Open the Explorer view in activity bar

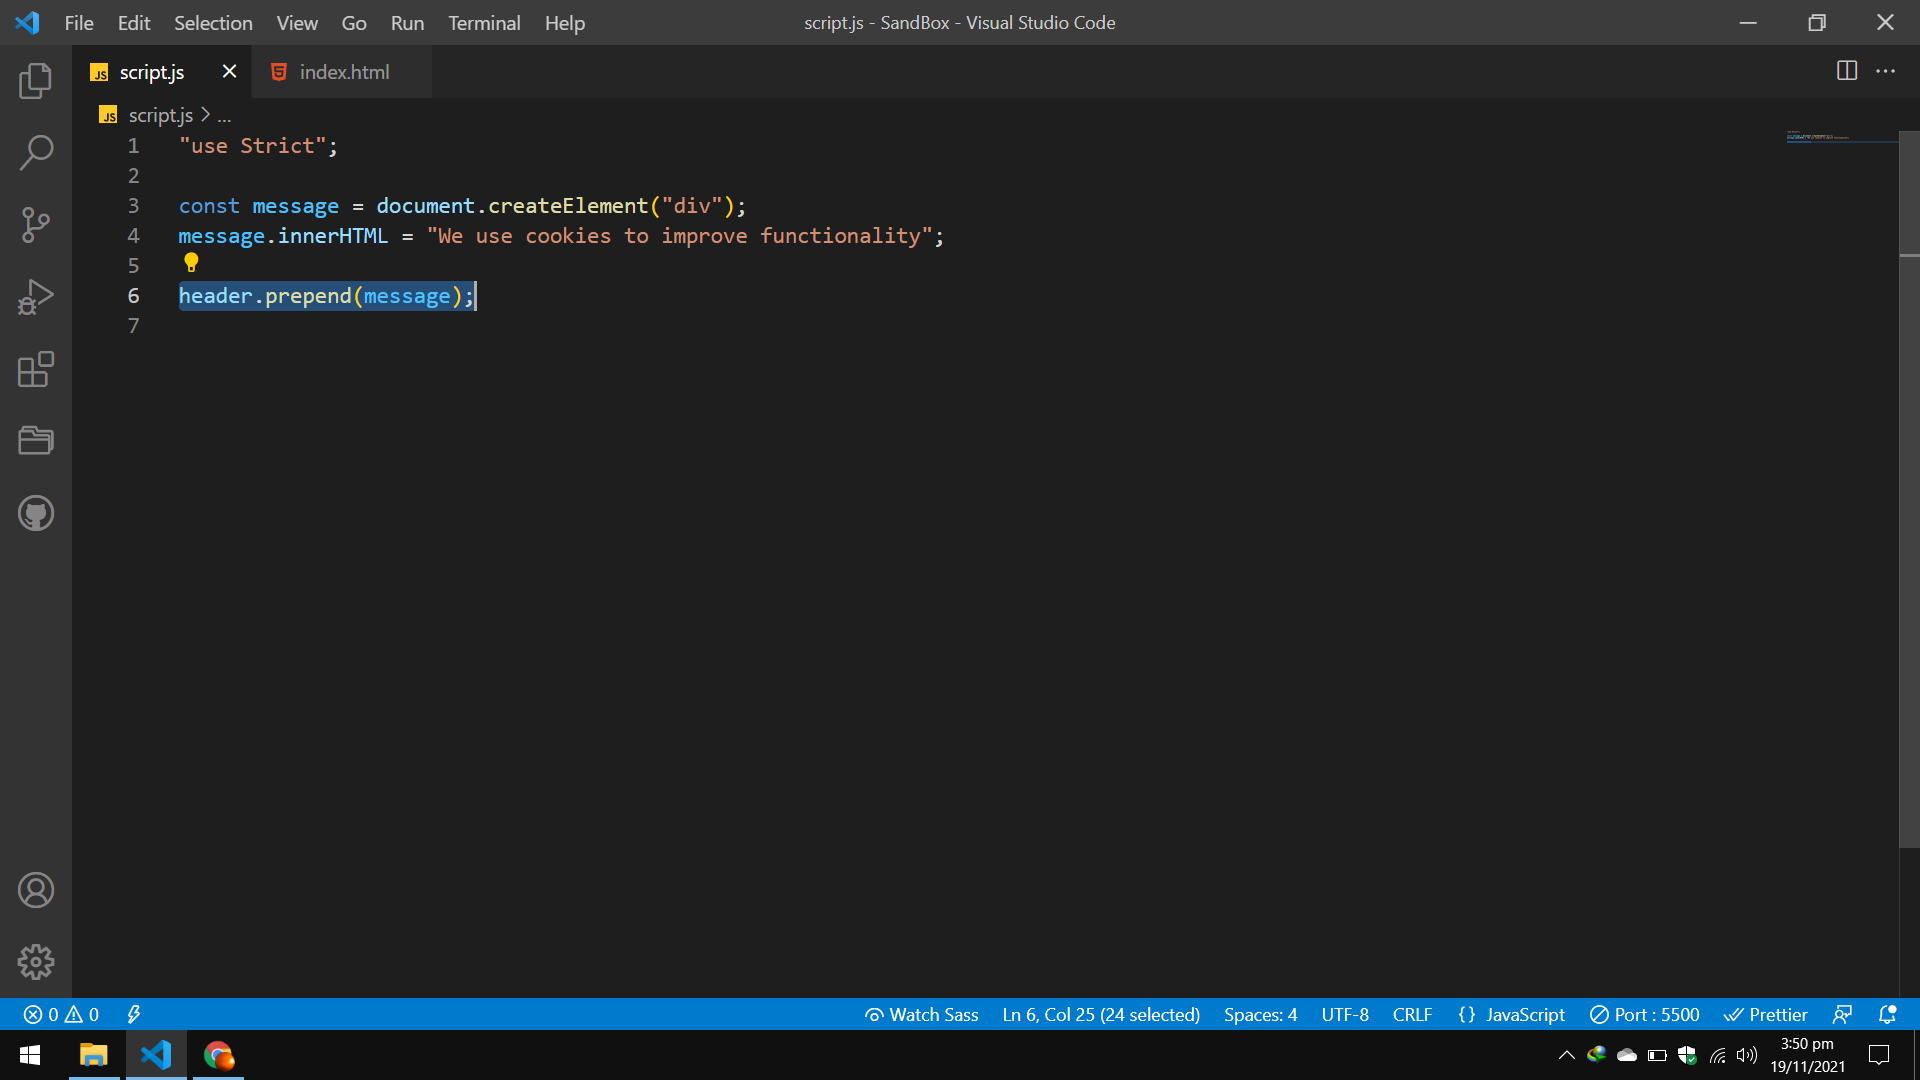(36, 81)
